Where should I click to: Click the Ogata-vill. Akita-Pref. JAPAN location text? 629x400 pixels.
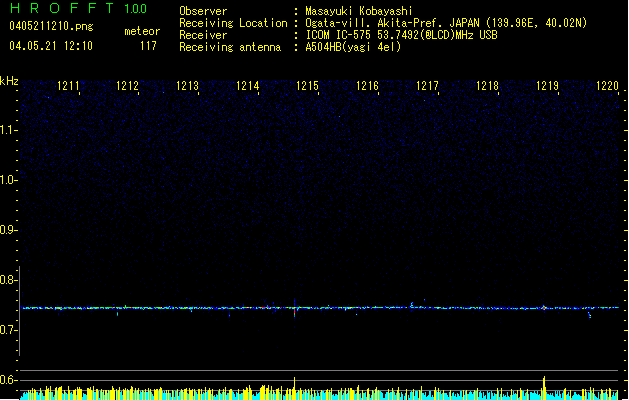click(x=393, y=23)
